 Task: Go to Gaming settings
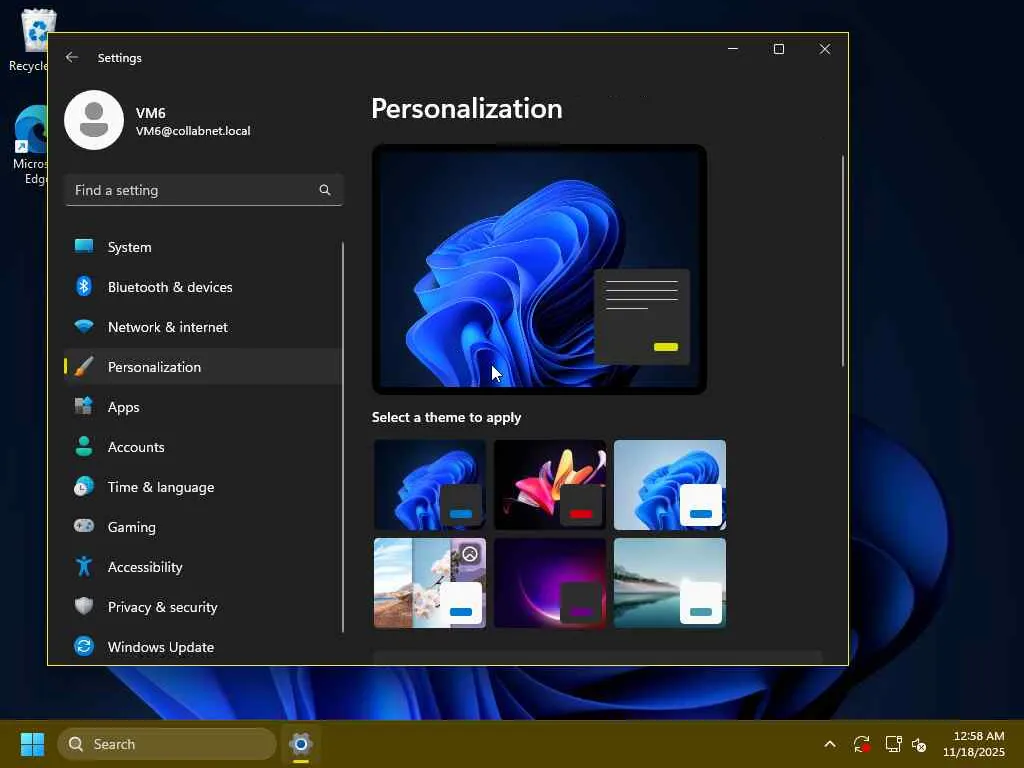pos(202,526)
